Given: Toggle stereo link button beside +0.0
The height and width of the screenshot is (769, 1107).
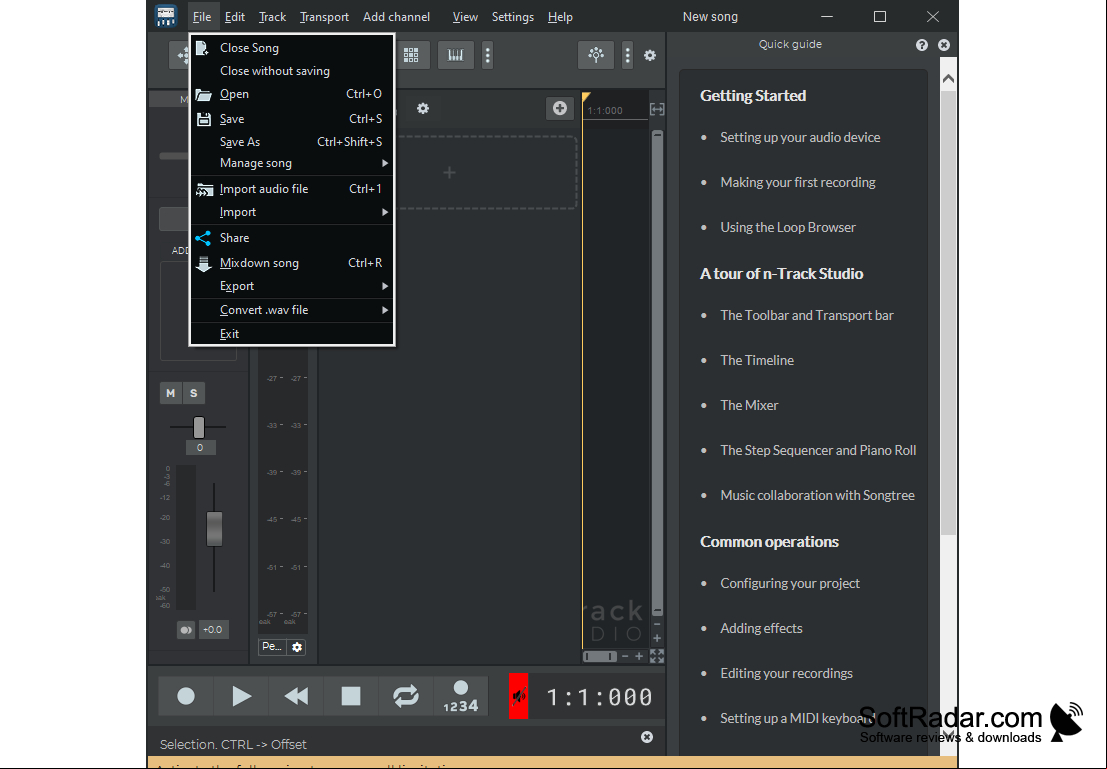Looking at the screenshot, I should (x=186, y=630).
